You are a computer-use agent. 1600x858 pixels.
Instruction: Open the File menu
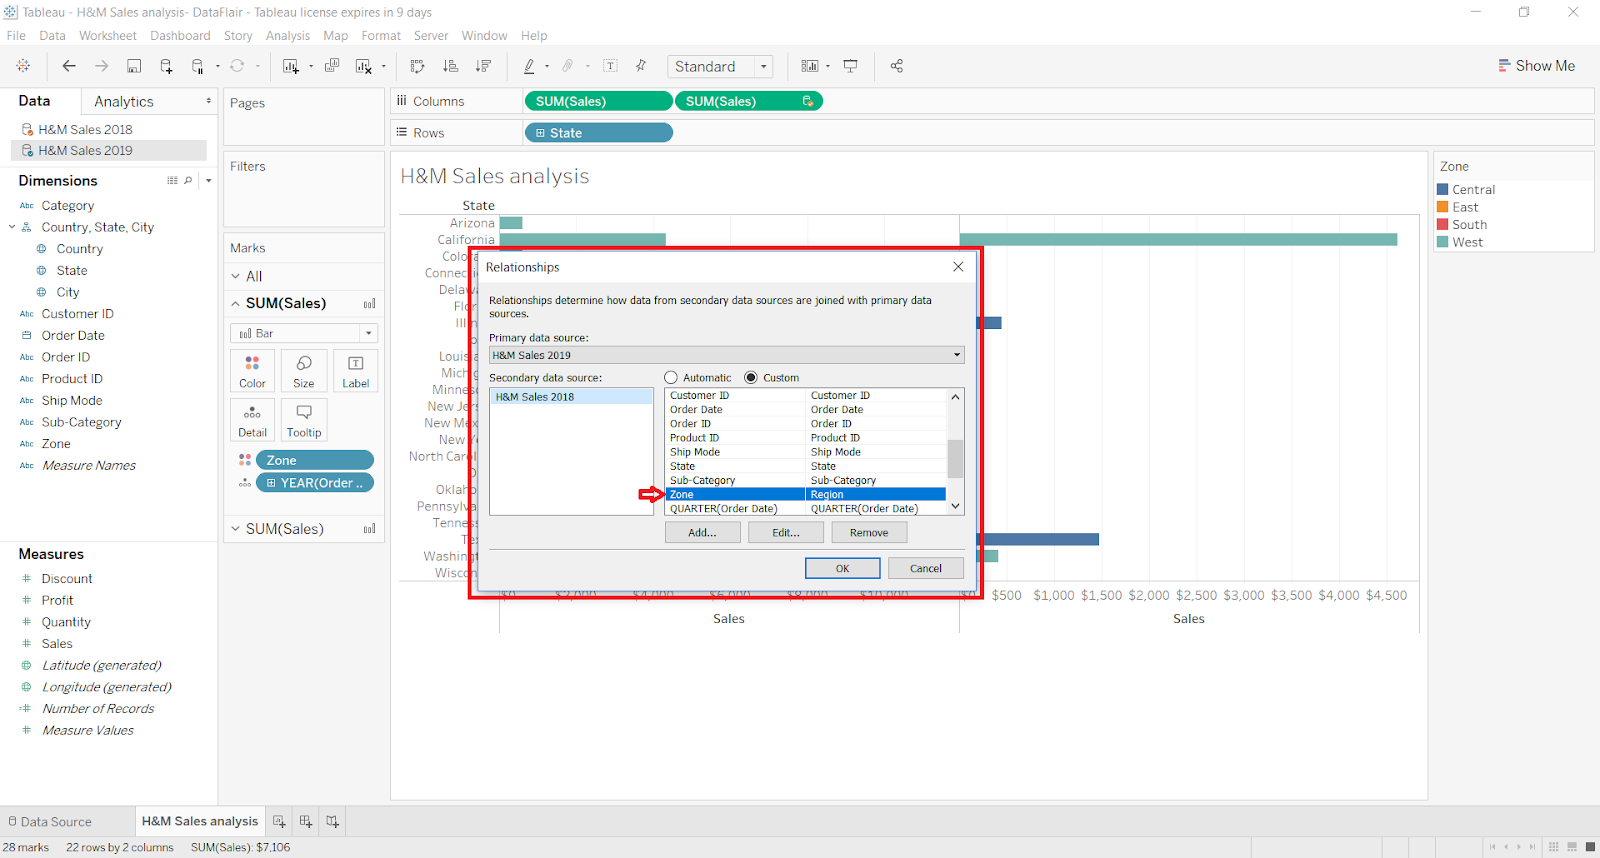point(16,36)
